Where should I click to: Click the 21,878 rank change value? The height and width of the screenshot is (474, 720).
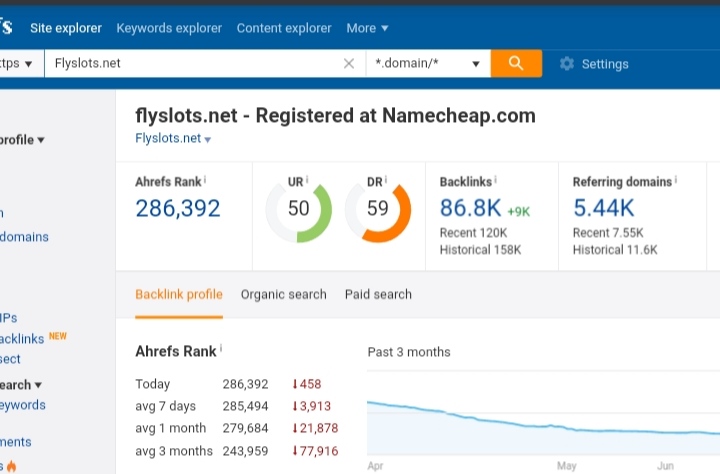pyautogui.click(x=315, y=428)
